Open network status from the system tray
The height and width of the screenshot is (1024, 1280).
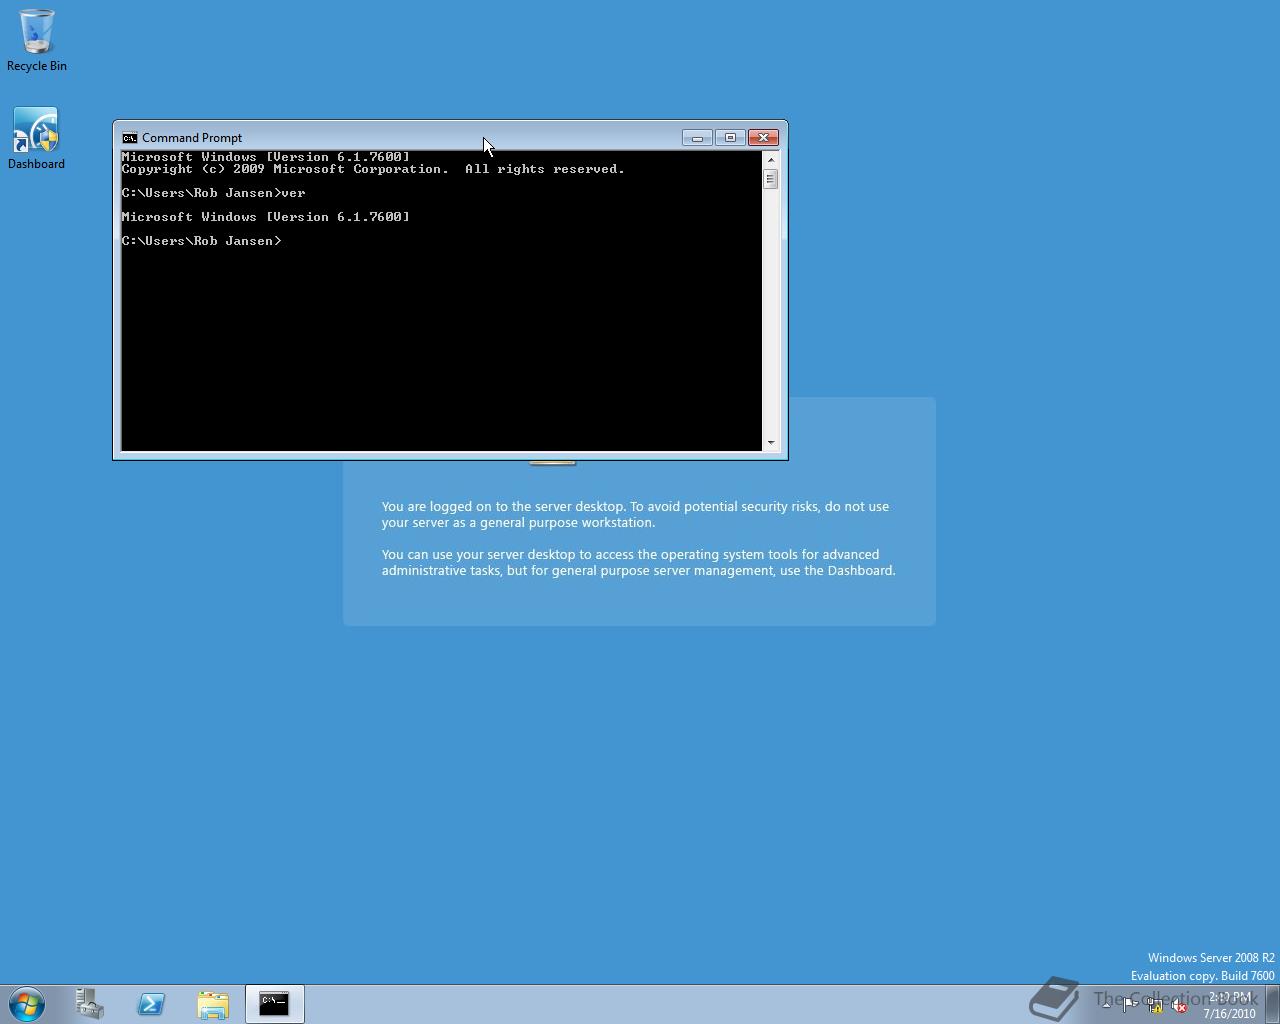pos(1155,1005)
